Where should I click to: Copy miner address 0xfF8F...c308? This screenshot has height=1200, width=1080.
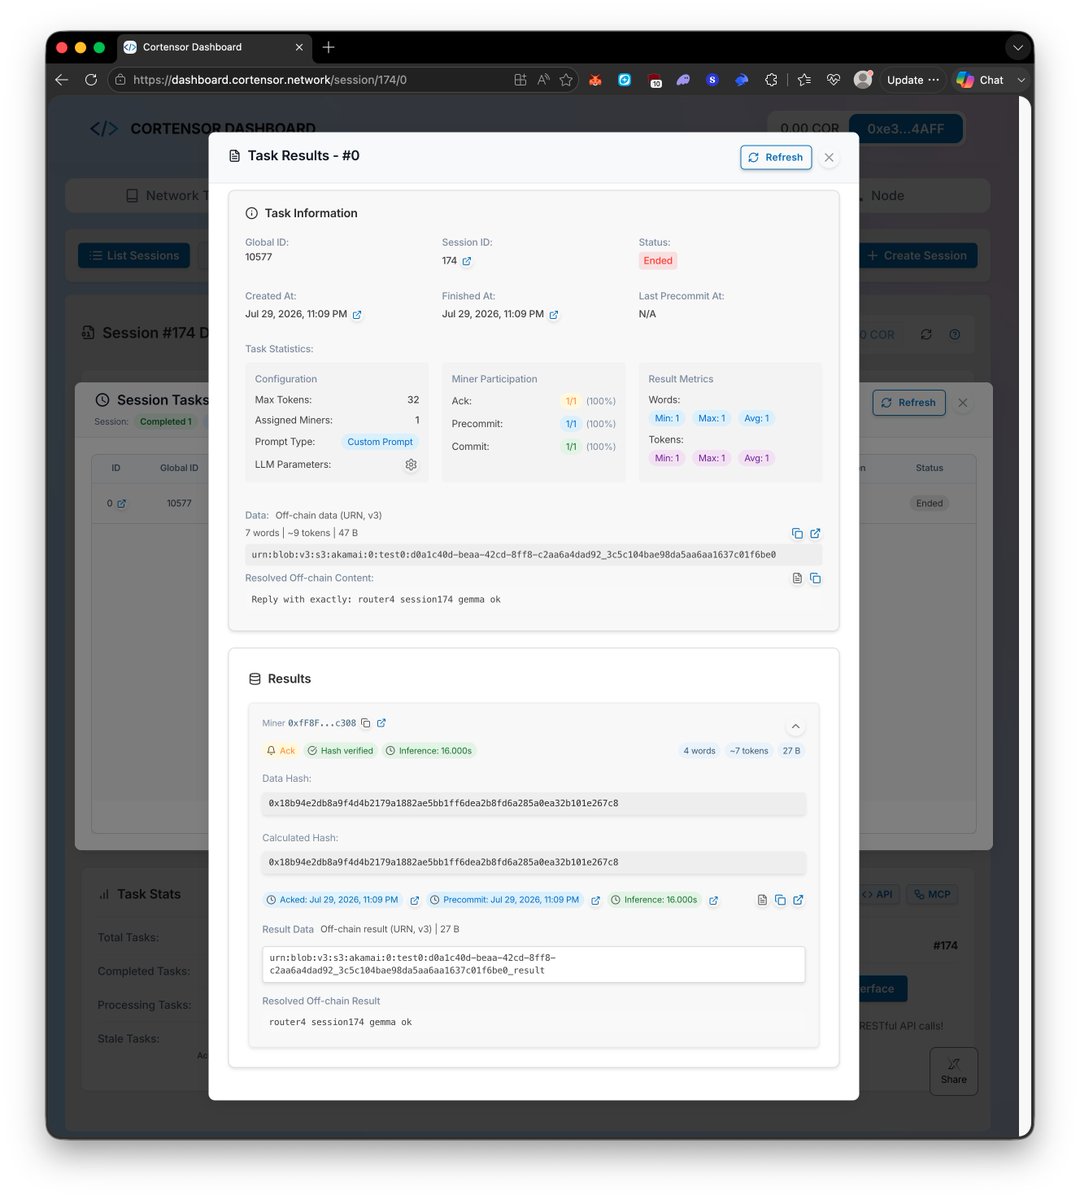366,723
